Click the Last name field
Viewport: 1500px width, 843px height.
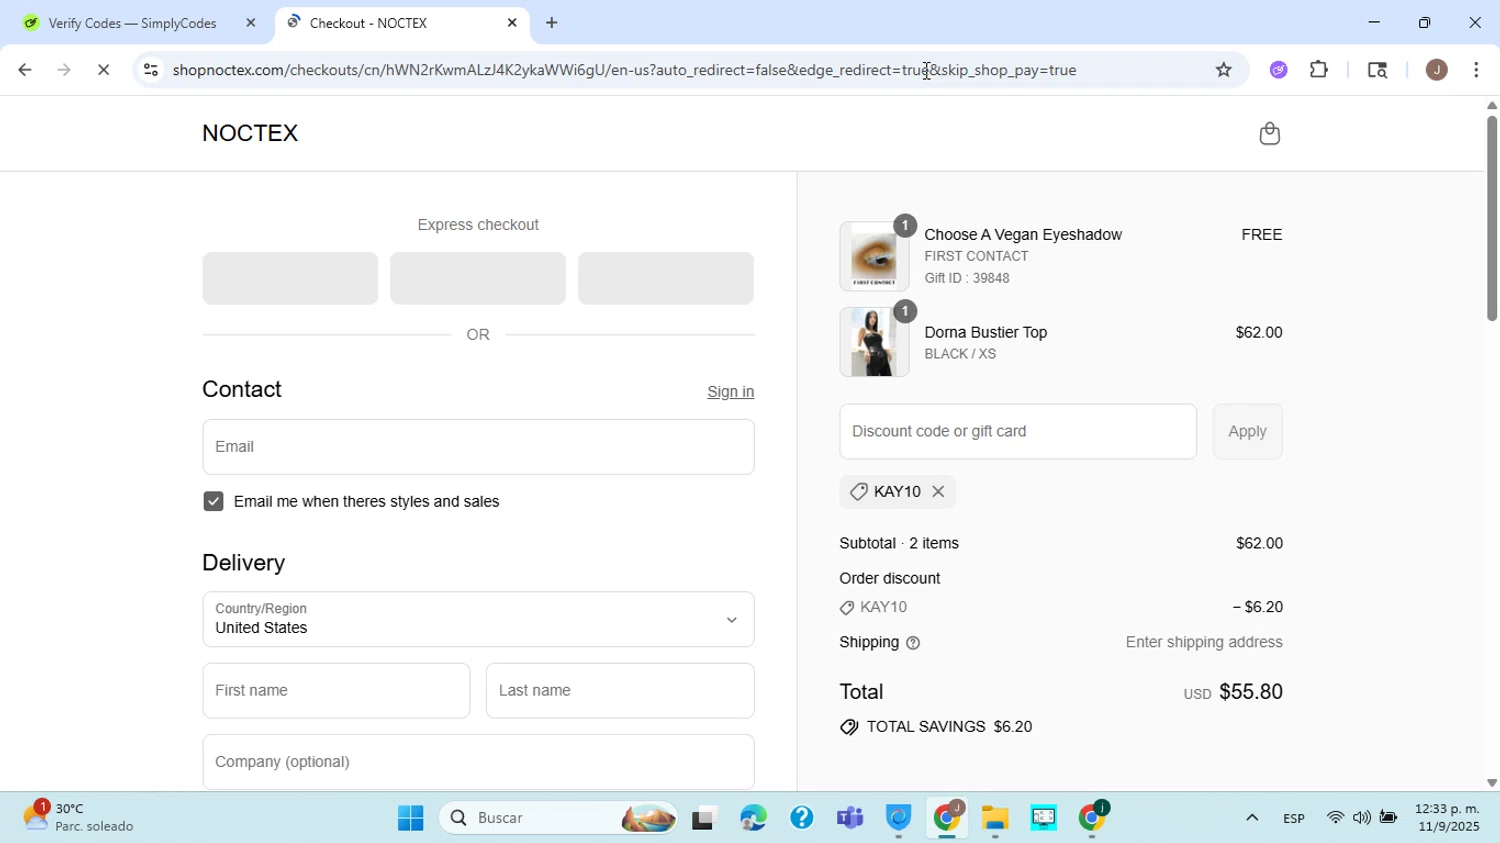(x=620, y=691)
